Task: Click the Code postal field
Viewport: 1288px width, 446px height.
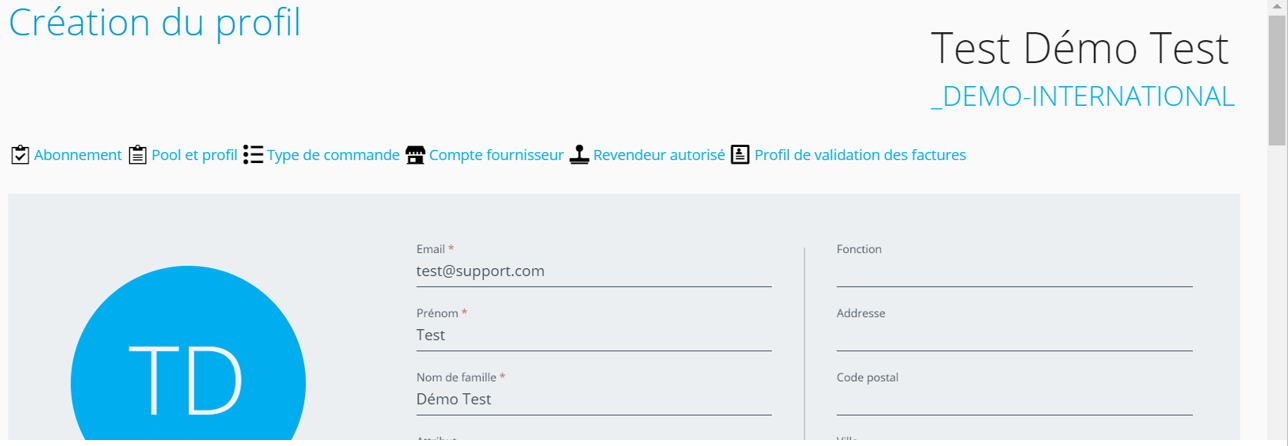Action: pos(1014,400)
